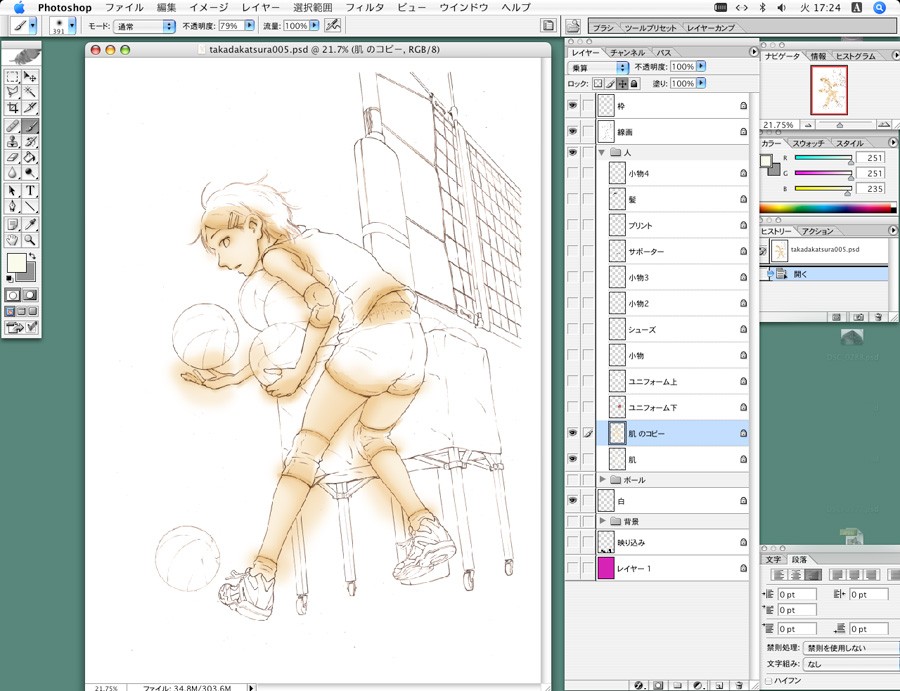
Task: Click the Navigator zoom-in button
Action: tap(883, 124)
